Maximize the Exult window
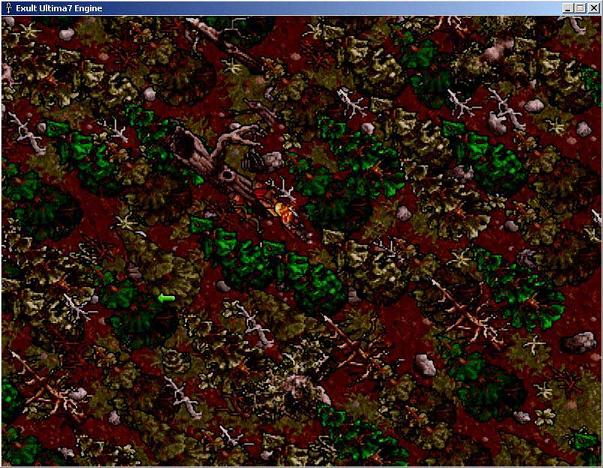The width and height of the screenshot is (603, 468). (580, 8)
